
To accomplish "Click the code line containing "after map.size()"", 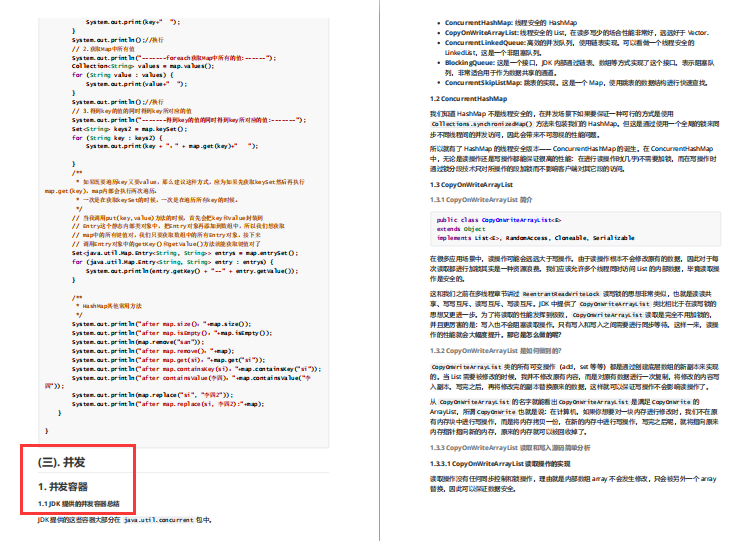I will point(161,324).
